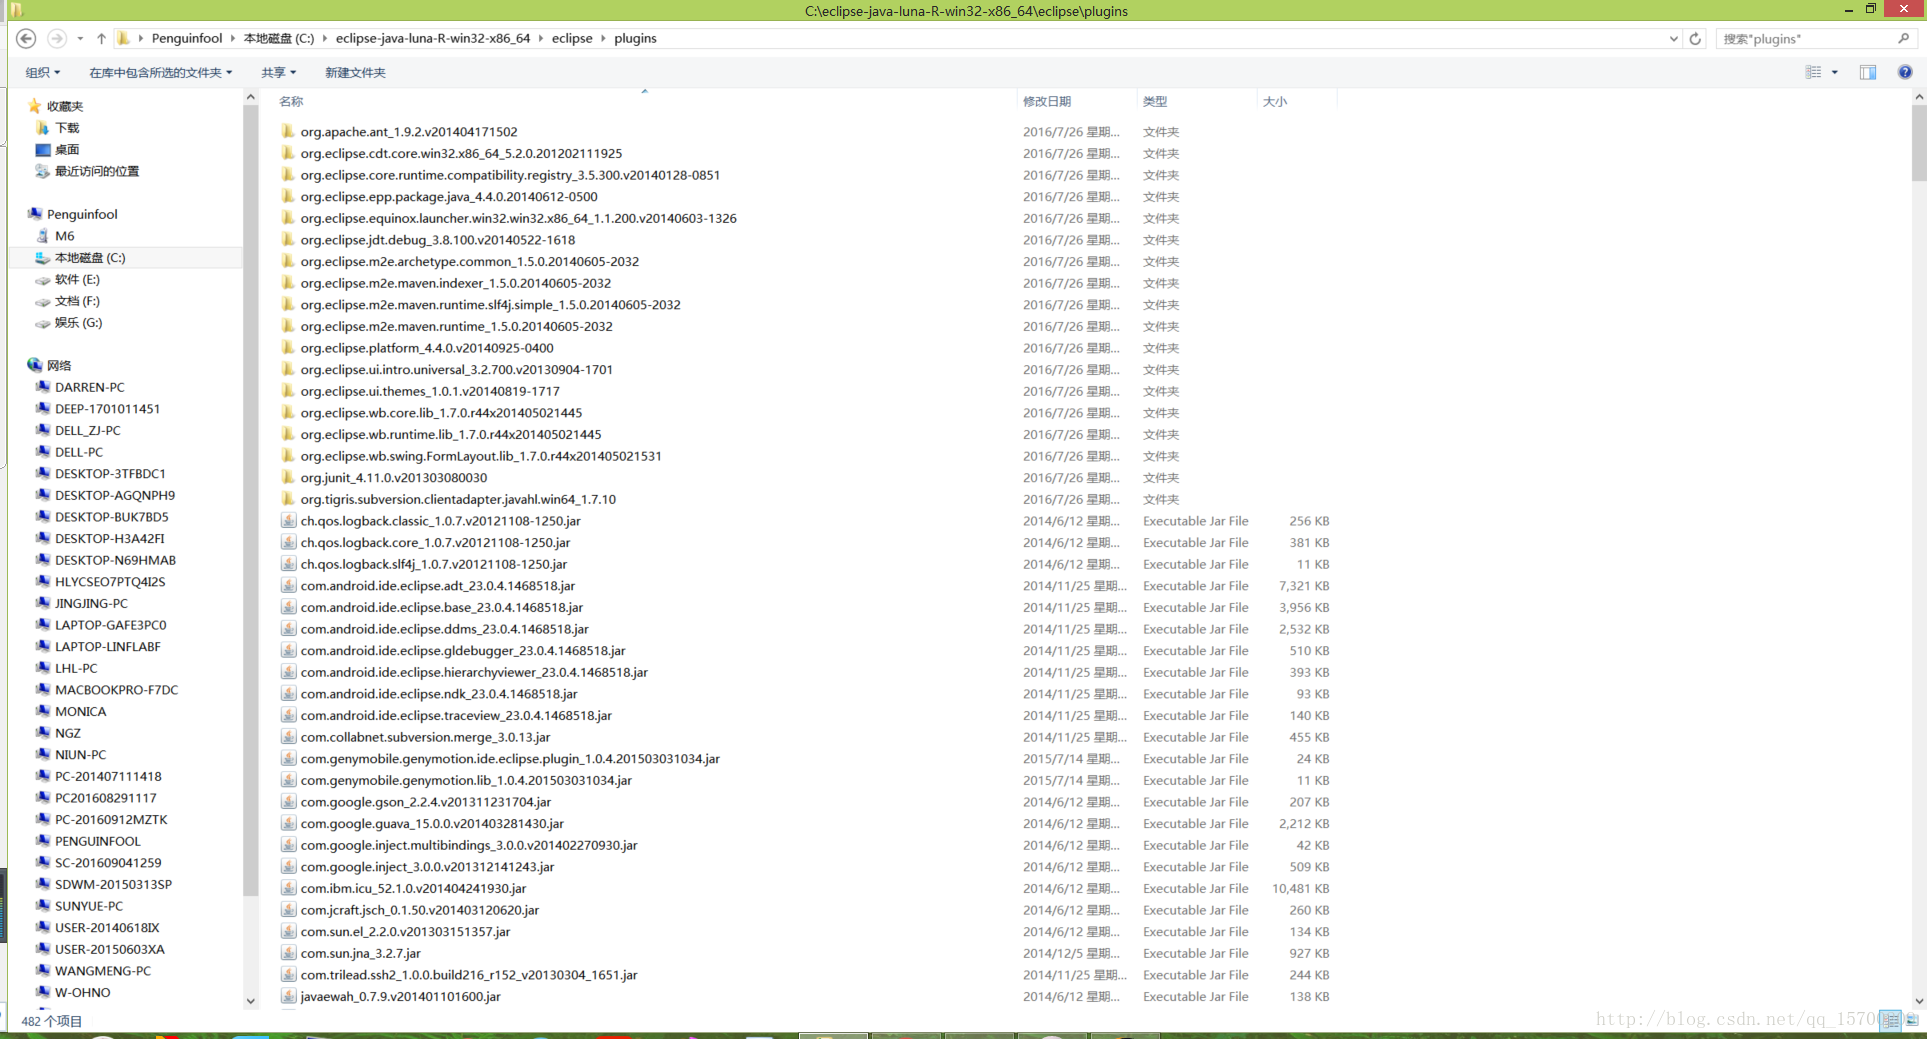1927x1039 pixels.
Task: Change view layout icon
Action: pos(1813,72)
